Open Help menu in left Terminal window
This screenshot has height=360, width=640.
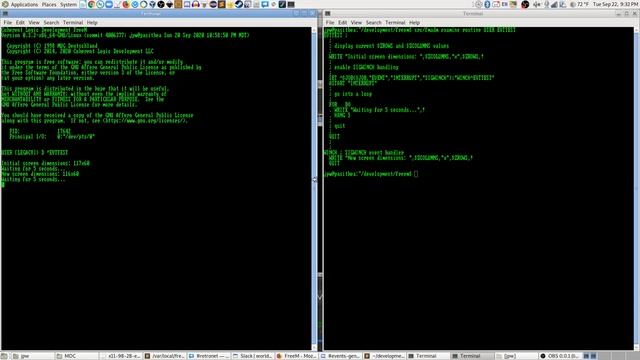tap(92, 22)
